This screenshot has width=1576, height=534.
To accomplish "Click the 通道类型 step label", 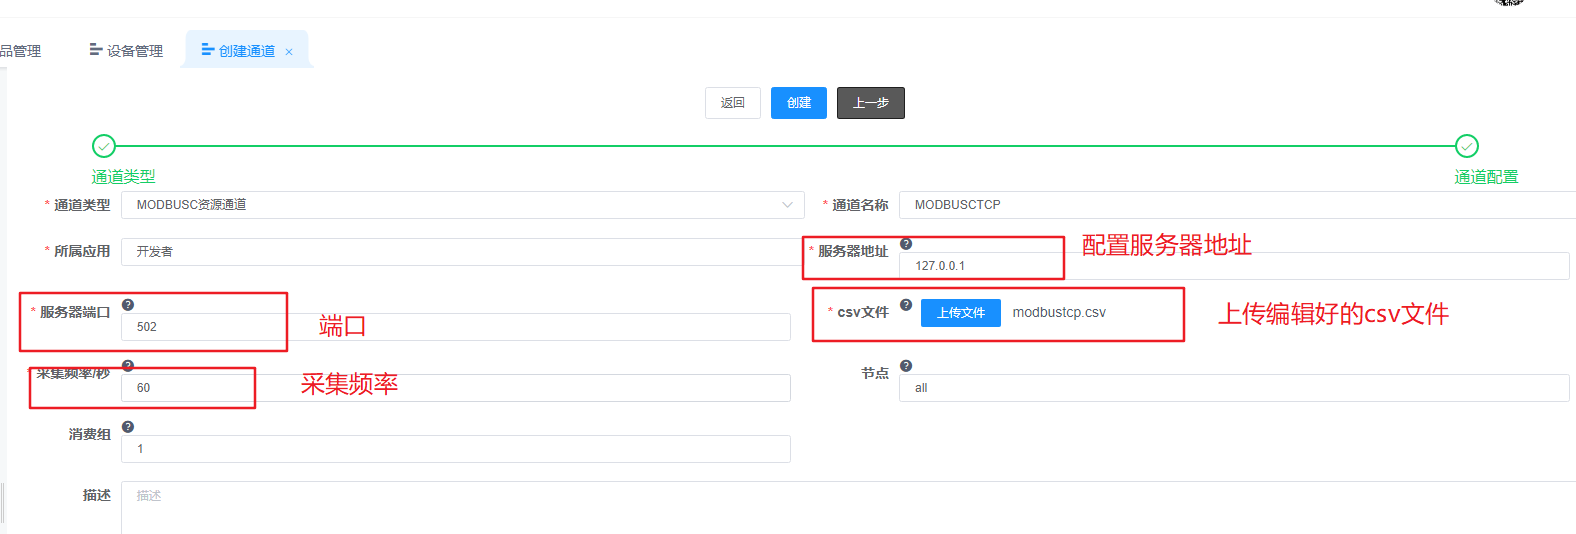I will pyautogui.click(x=124, y=177).
